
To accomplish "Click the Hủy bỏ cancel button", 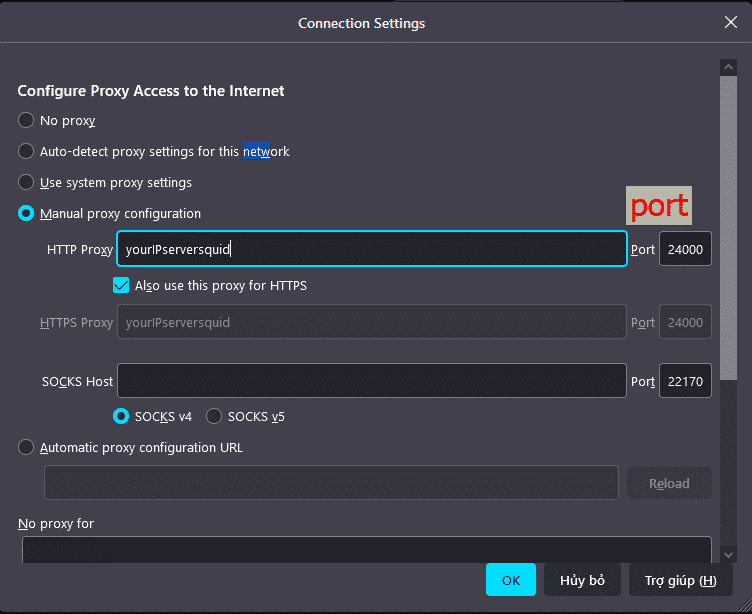I will [582, 580].
